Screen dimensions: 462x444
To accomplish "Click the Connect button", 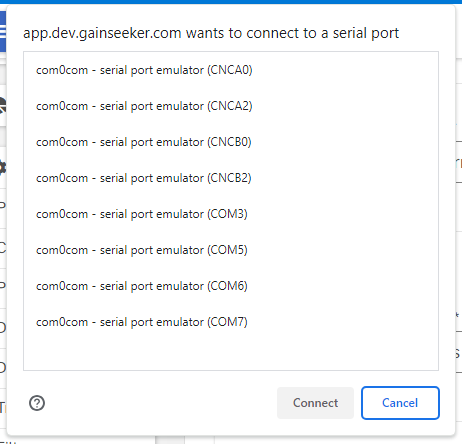I will tap(315, 403).
